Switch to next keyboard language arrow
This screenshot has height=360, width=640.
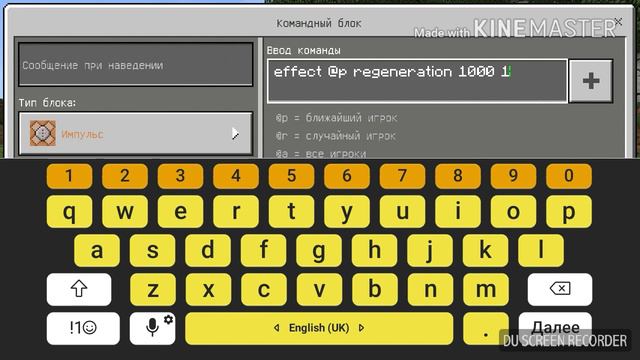click(361, 328)
